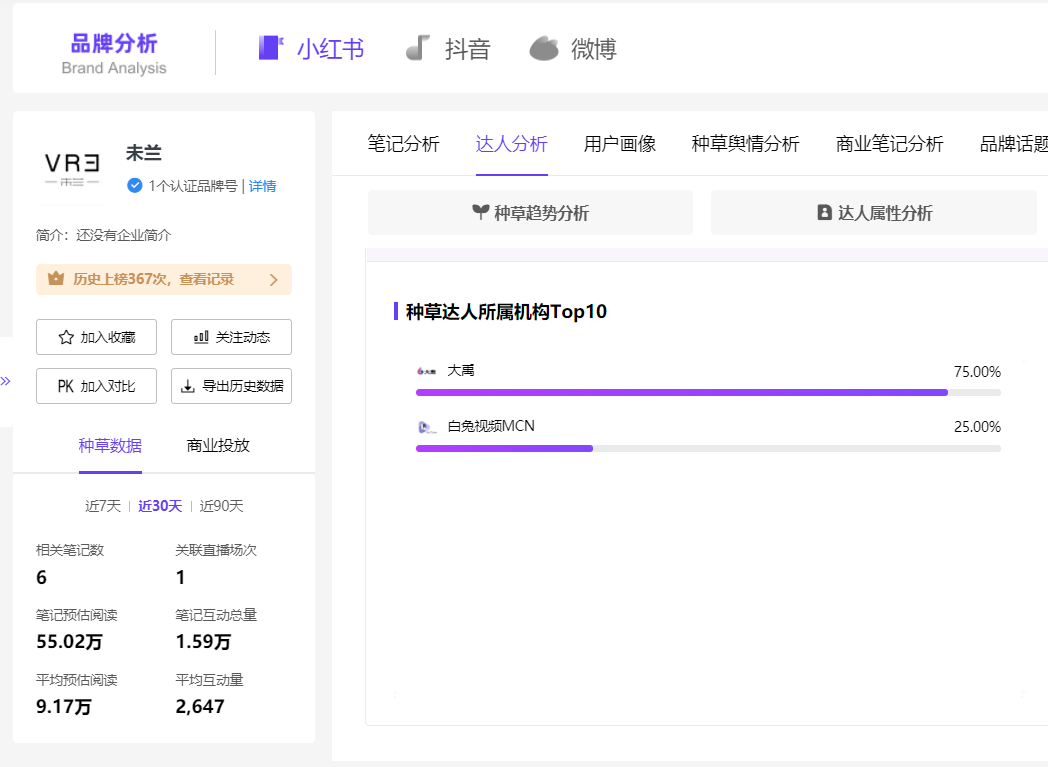The image size is (1048, 767).
Task: Click the 小红书 platform icon
Action: [x=271, y=48]
